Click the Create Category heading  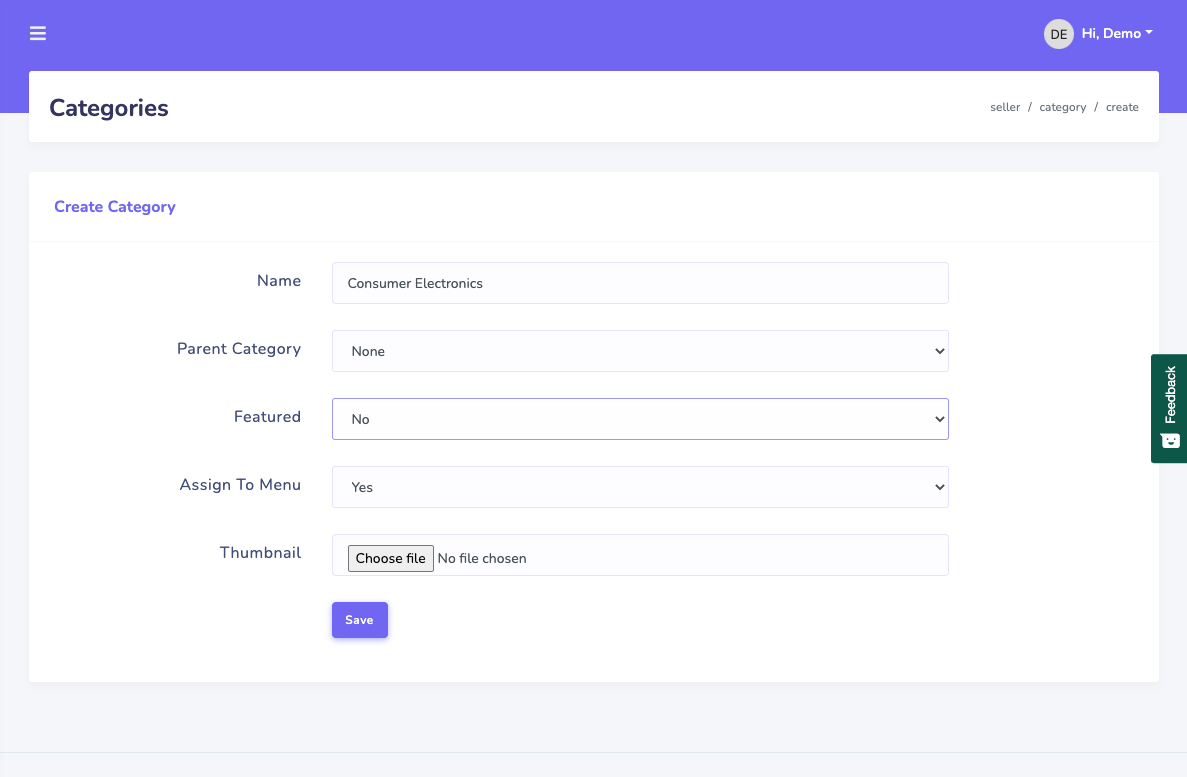[x=115, y=207]
